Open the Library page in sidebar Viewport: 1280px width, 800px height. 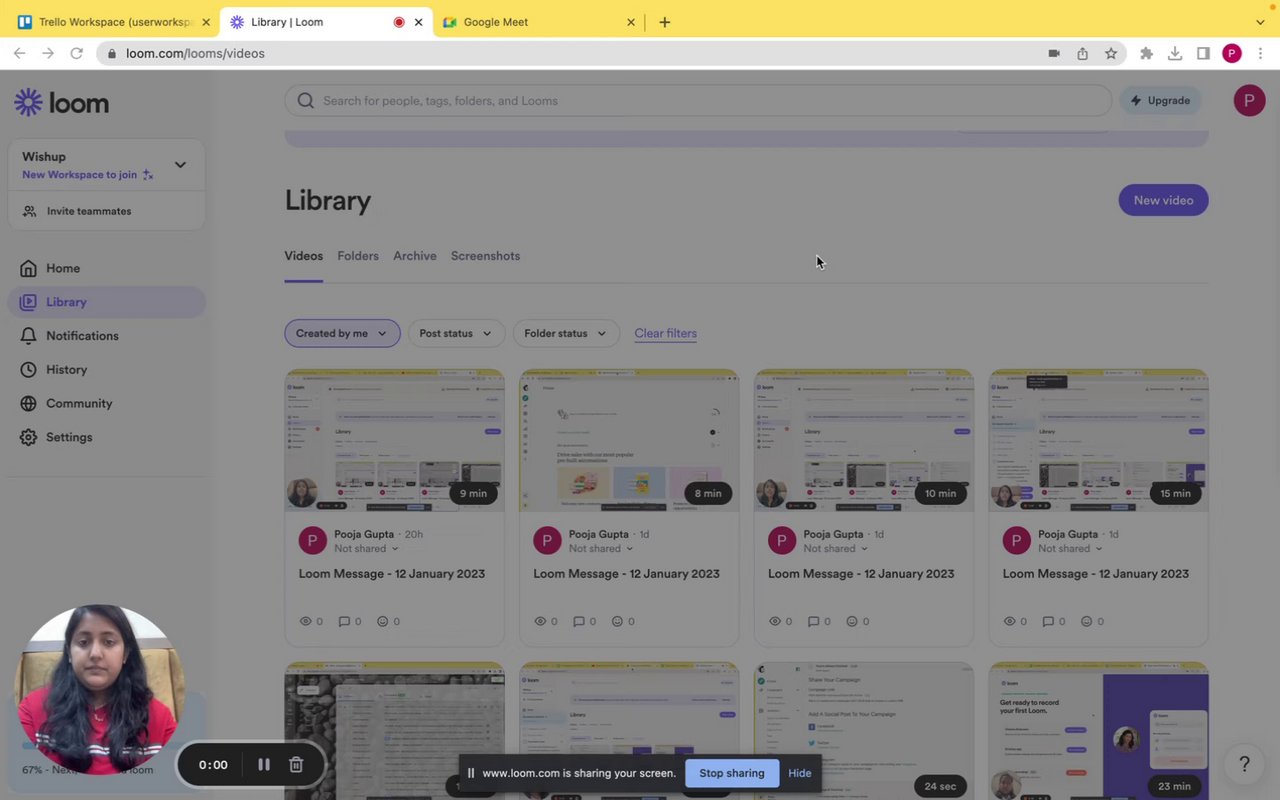[107, 302]
